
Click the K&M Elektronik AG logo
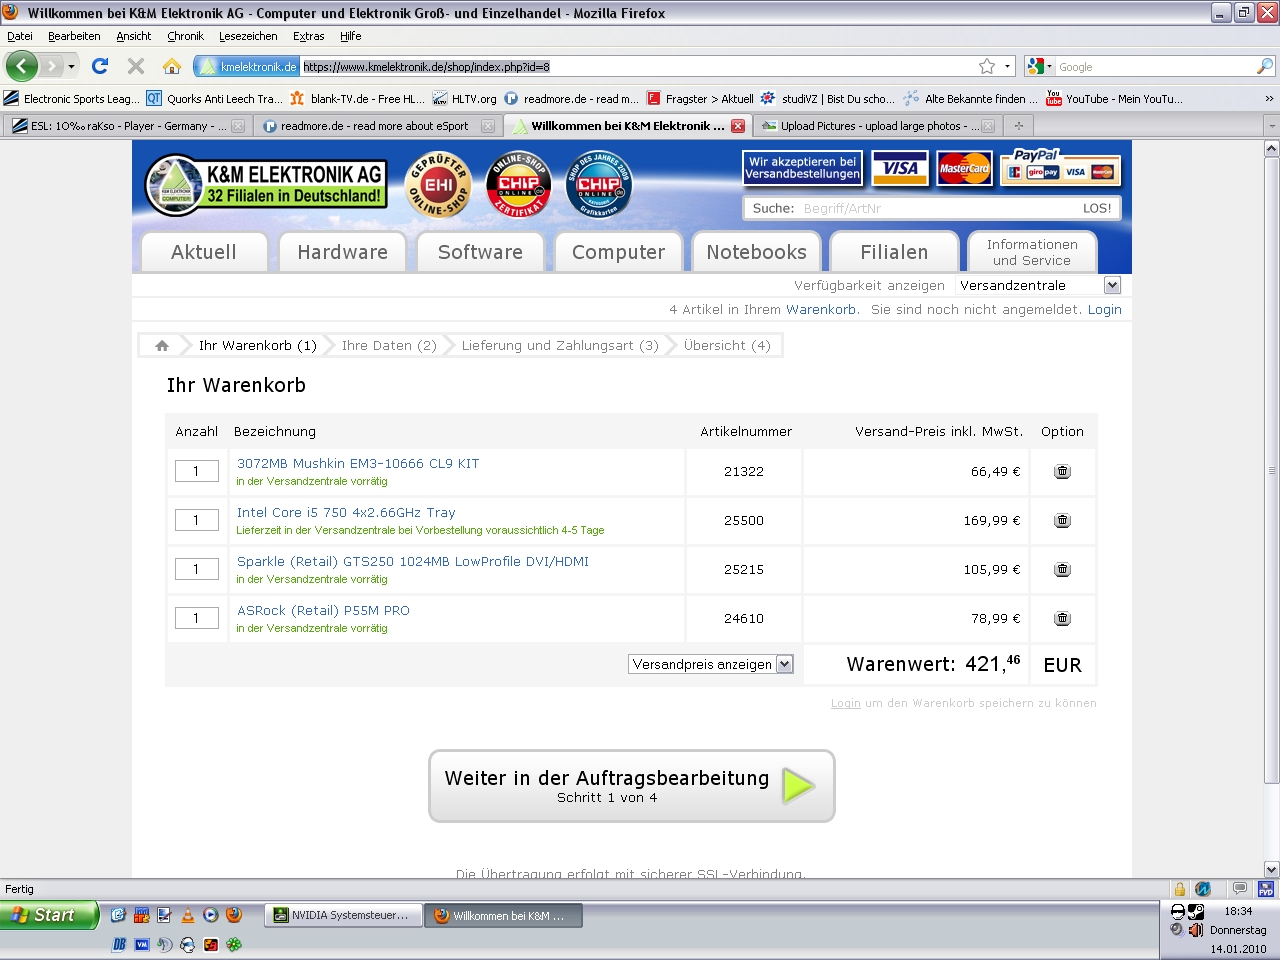[265, 185]
